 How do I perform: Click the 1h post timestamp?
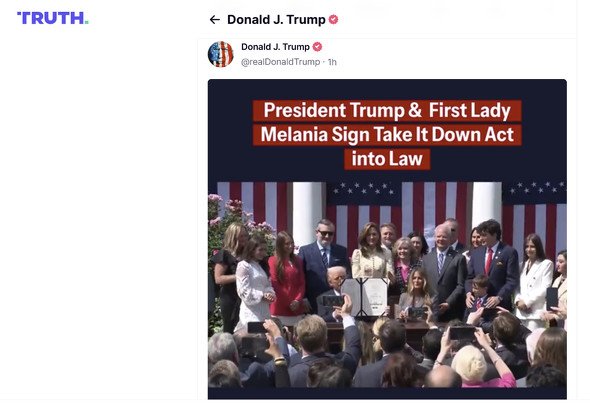[332, 62]
